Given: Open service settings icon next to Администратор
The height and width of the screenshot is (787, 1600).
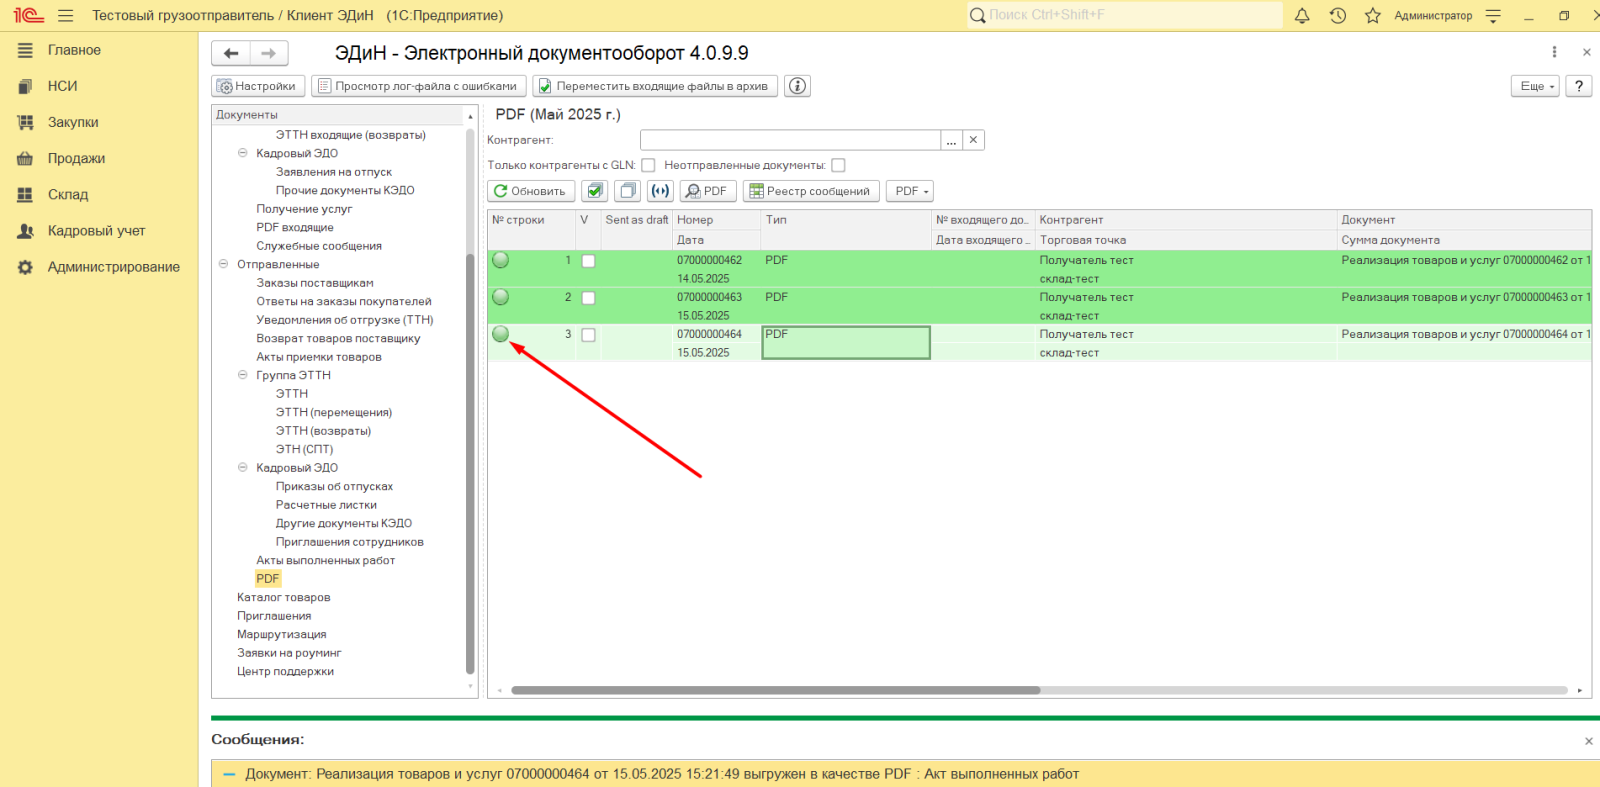Looking at the screenshot, I should point(1494,15).
